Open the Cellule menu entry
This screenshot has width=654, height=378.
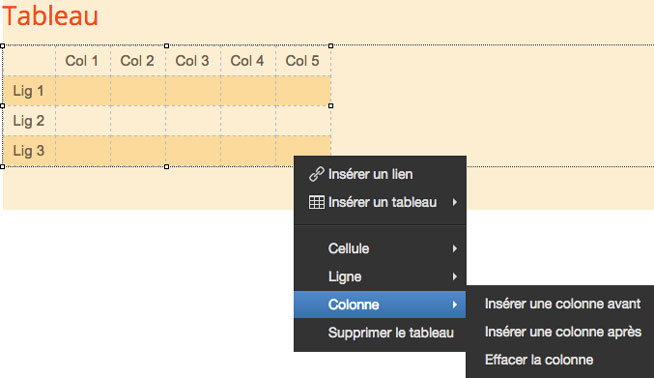click(x=380, y=249)
